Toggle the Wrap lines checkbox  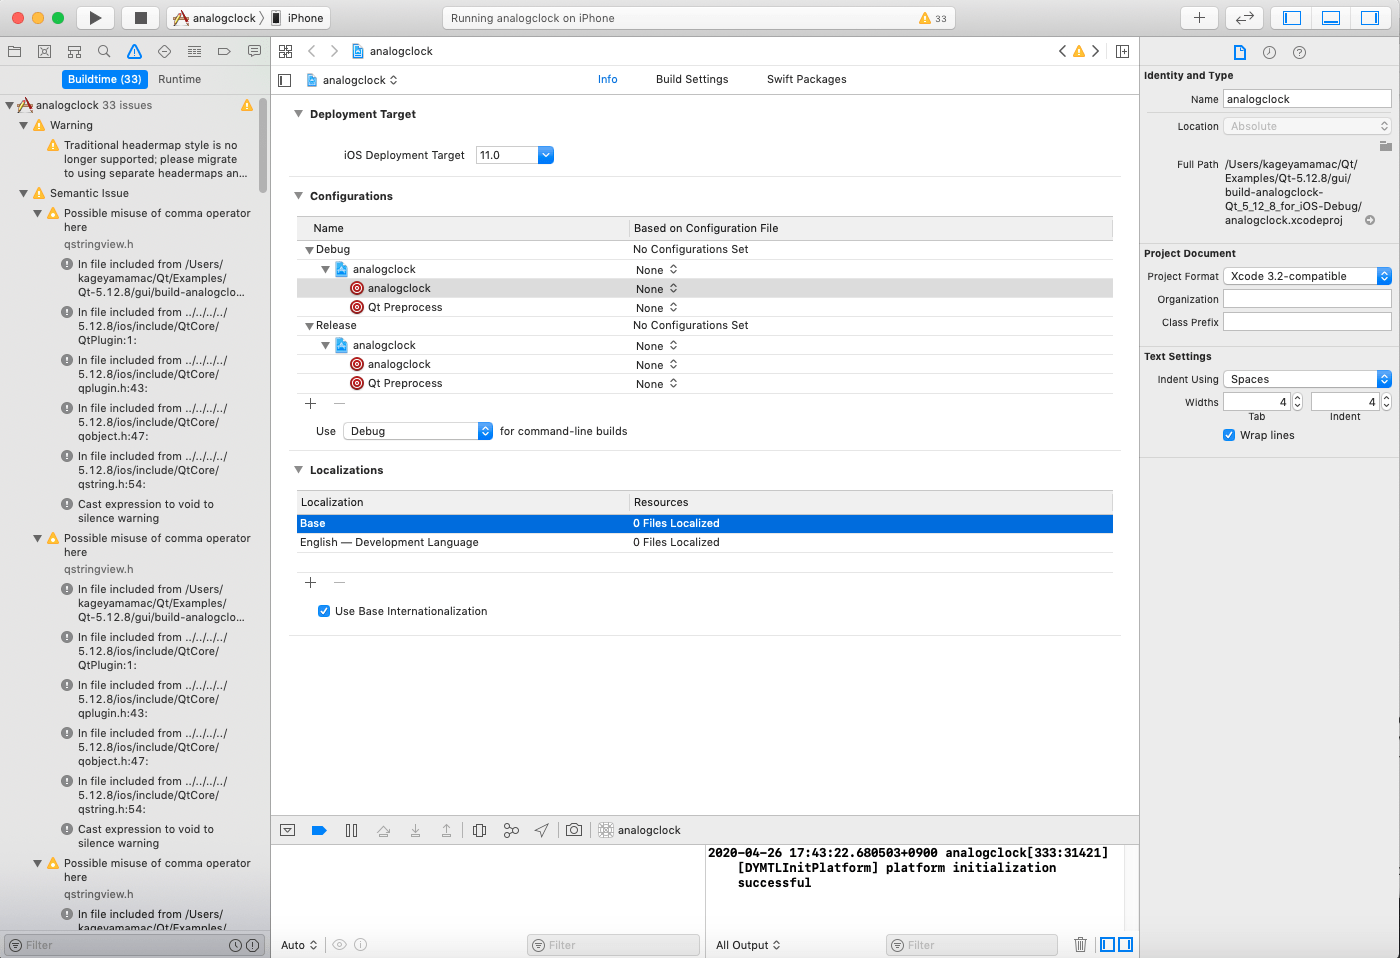(x=1229, y=435)
